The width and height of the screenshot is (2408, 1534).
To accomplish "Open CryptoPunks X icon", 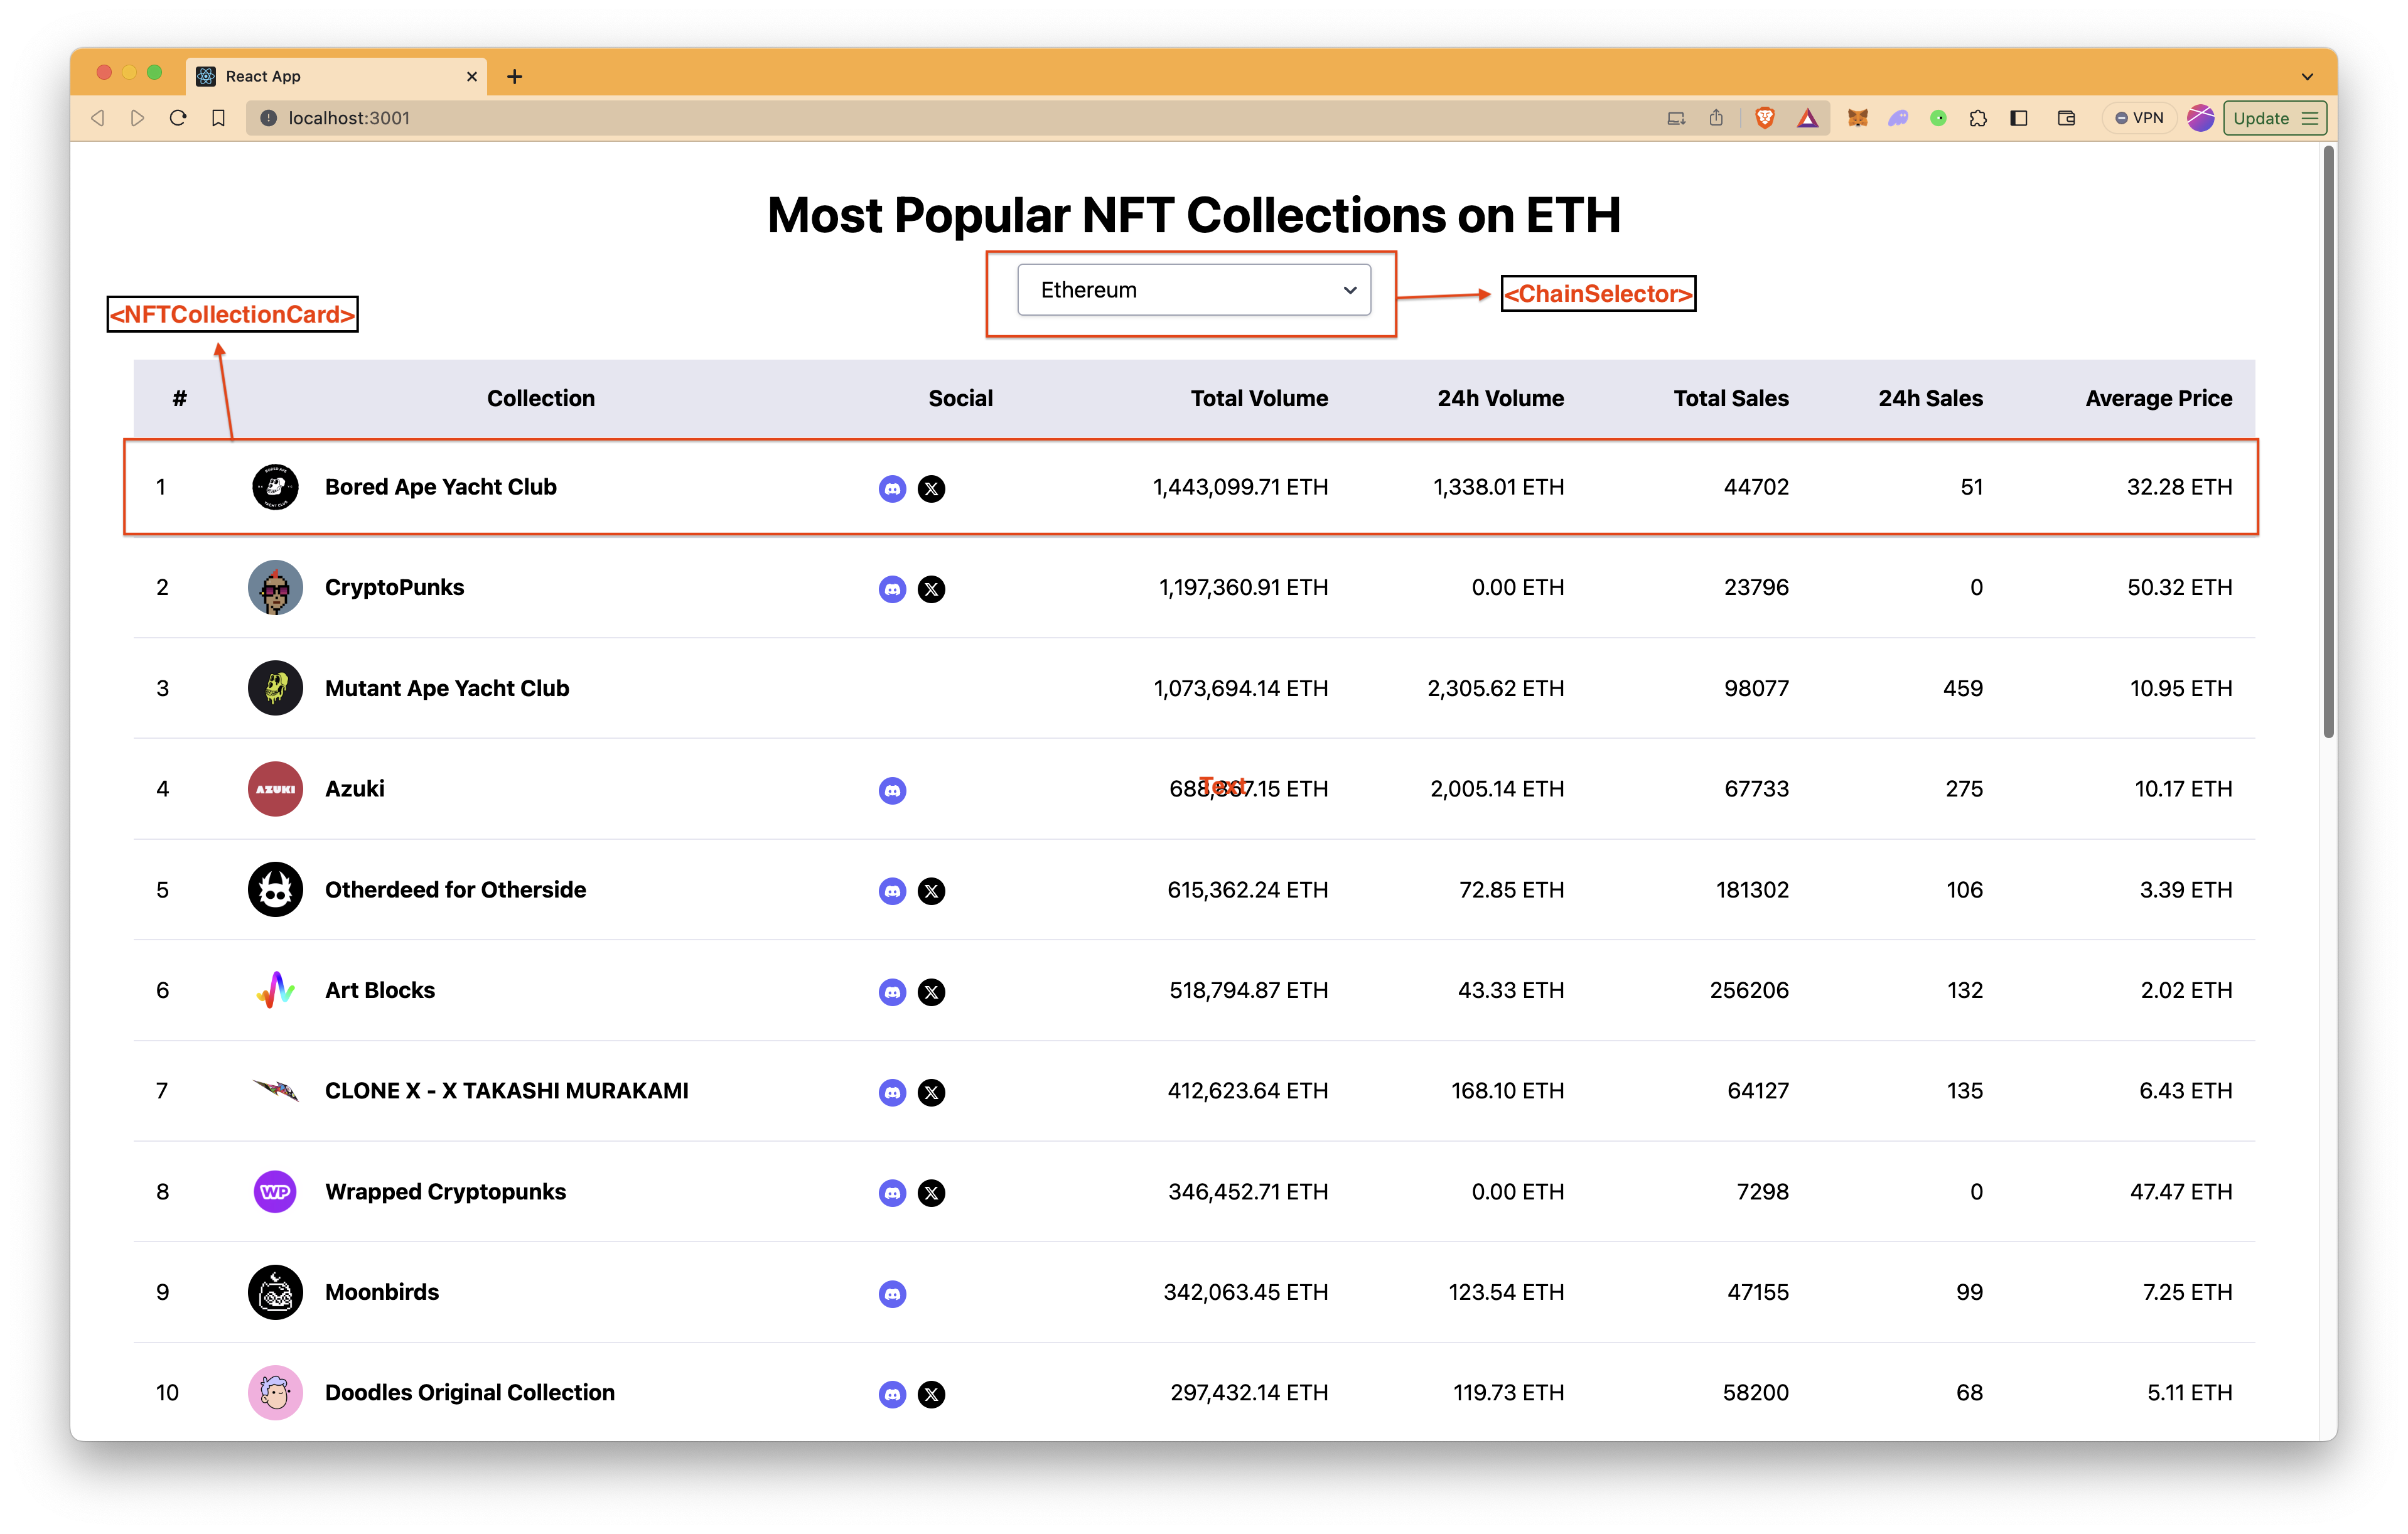I will [931, 589].
